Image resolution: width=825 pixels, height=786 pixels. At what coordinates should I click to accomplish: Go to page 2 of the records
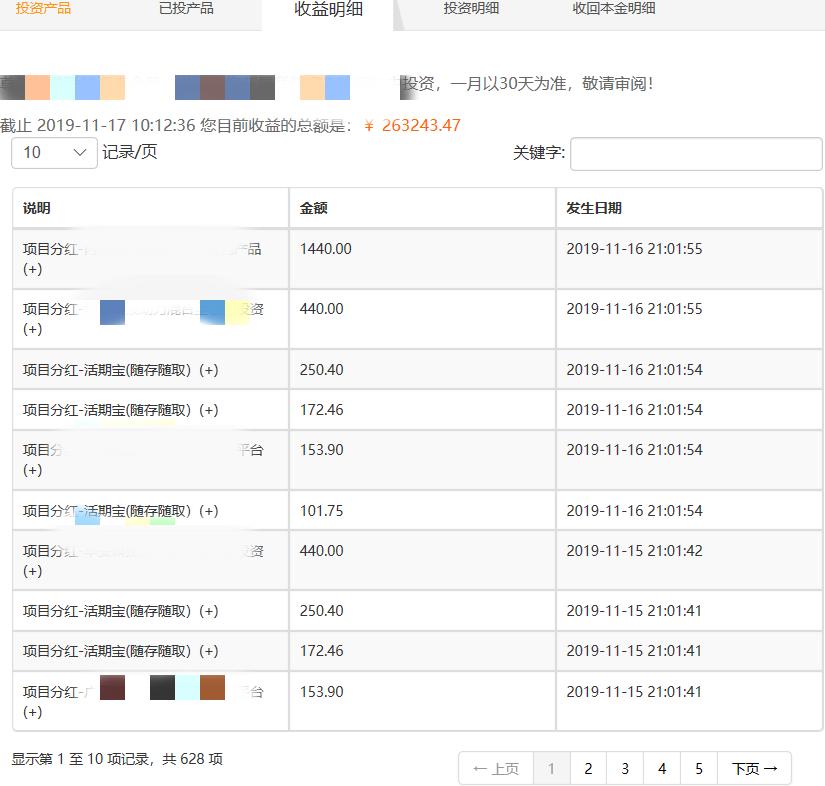(x=588, y=768)
